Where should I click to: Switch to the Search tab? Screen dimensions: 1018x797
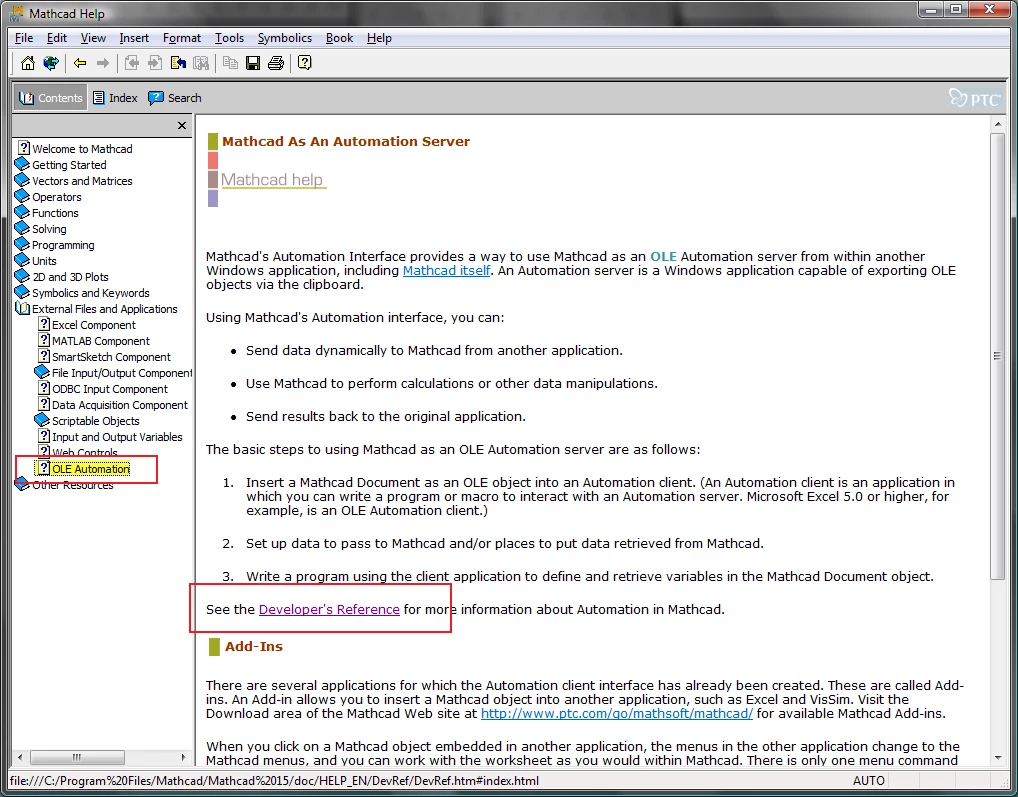point(175,98)
